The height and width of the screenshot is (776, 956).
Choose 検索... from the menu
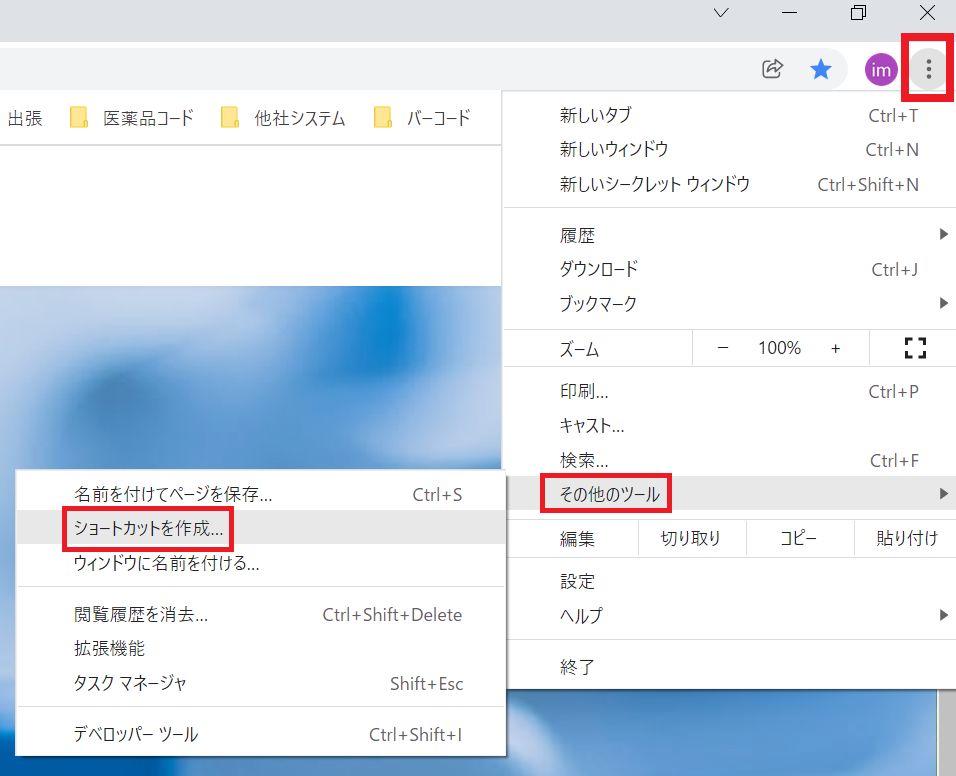(730, 460)
